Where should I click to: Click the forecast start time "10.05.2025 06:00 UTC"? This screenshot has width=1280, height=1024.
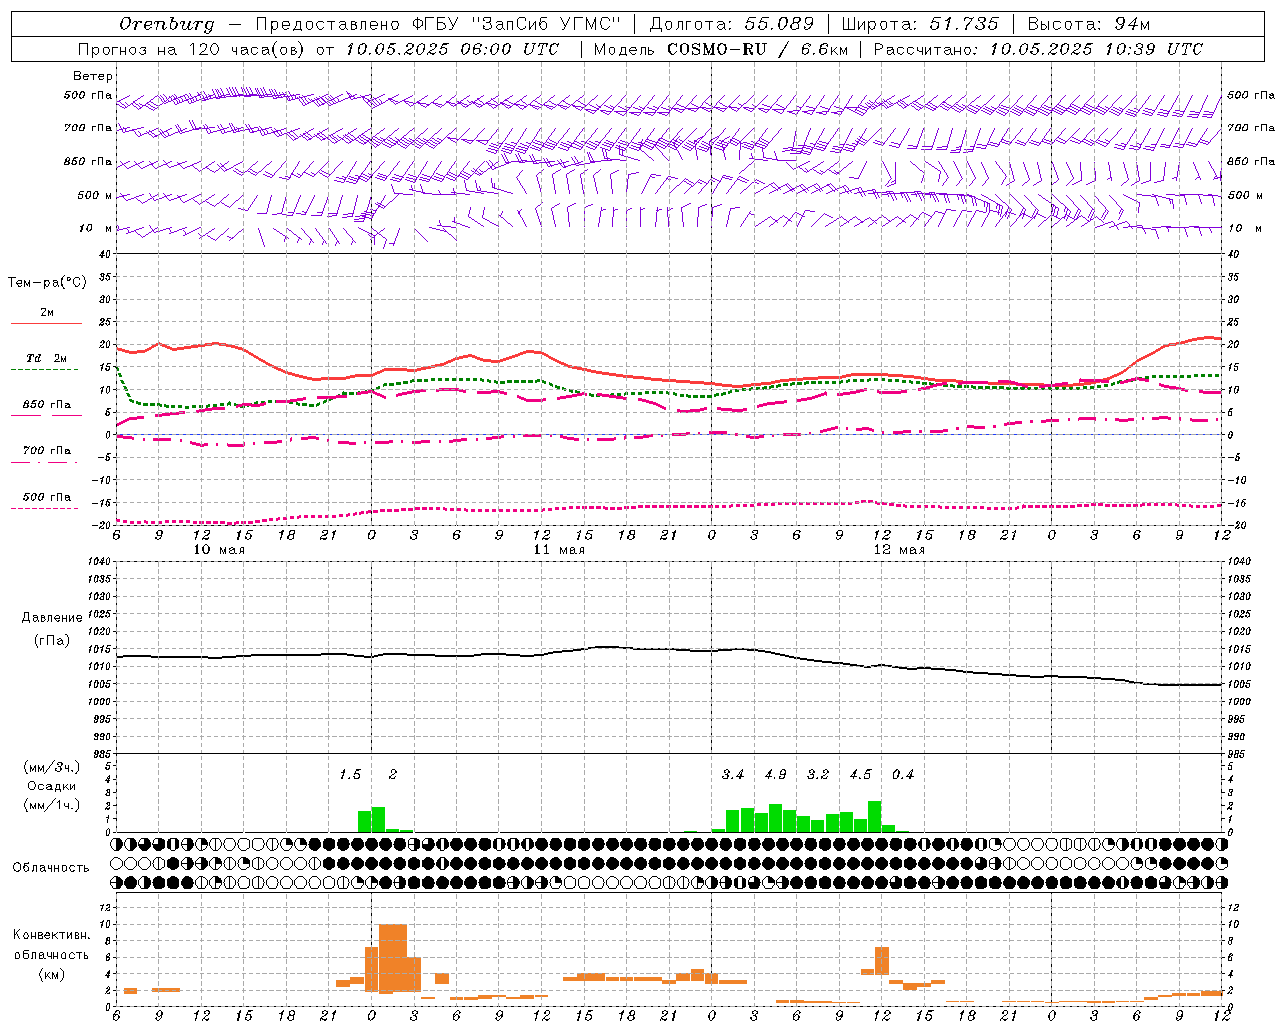pyautogui.click(x=453, y=49)
